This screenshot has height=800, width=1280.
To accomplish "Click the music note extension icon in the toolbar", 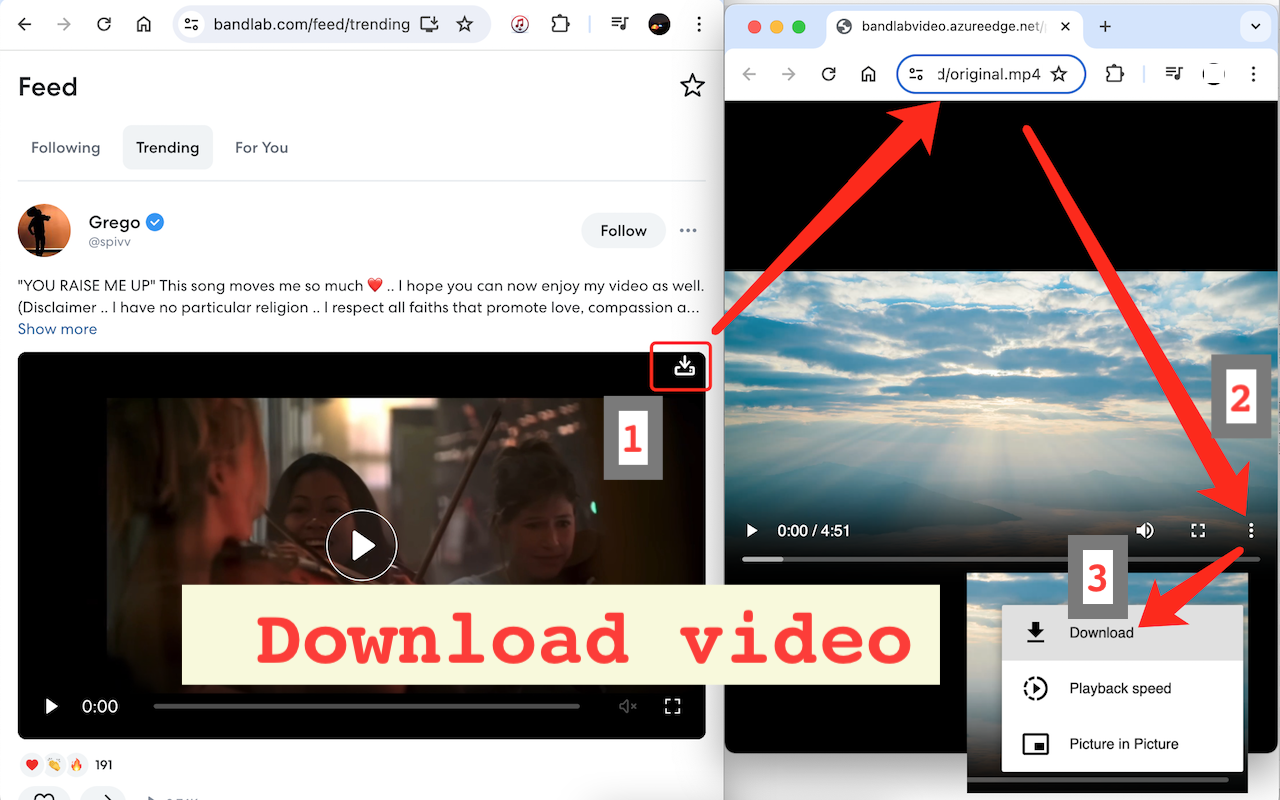I will coord(519,25).
